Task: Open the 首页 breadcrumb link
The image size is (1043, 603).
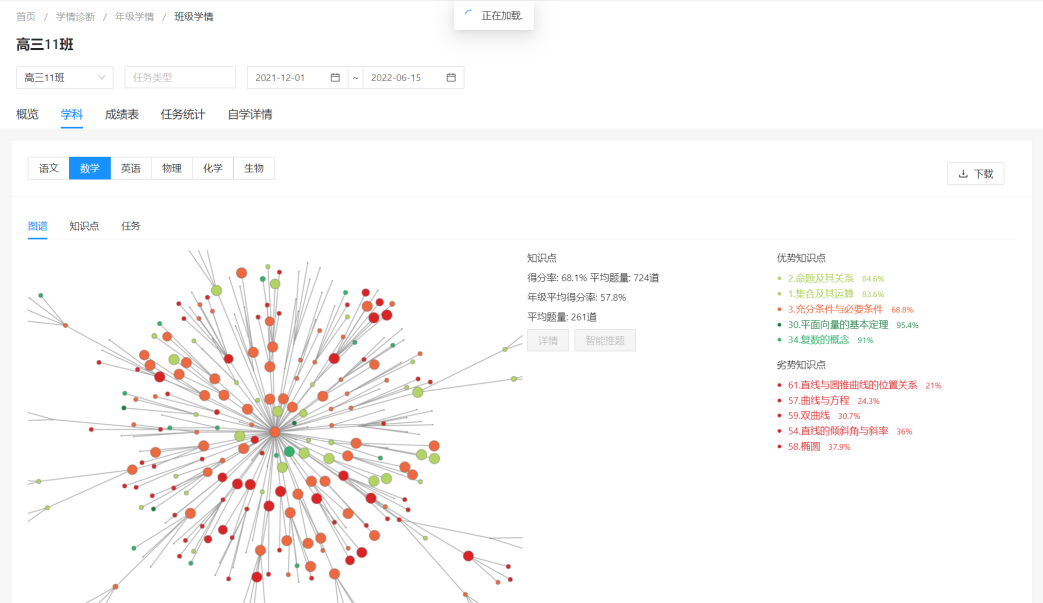Action: (26, 17)
